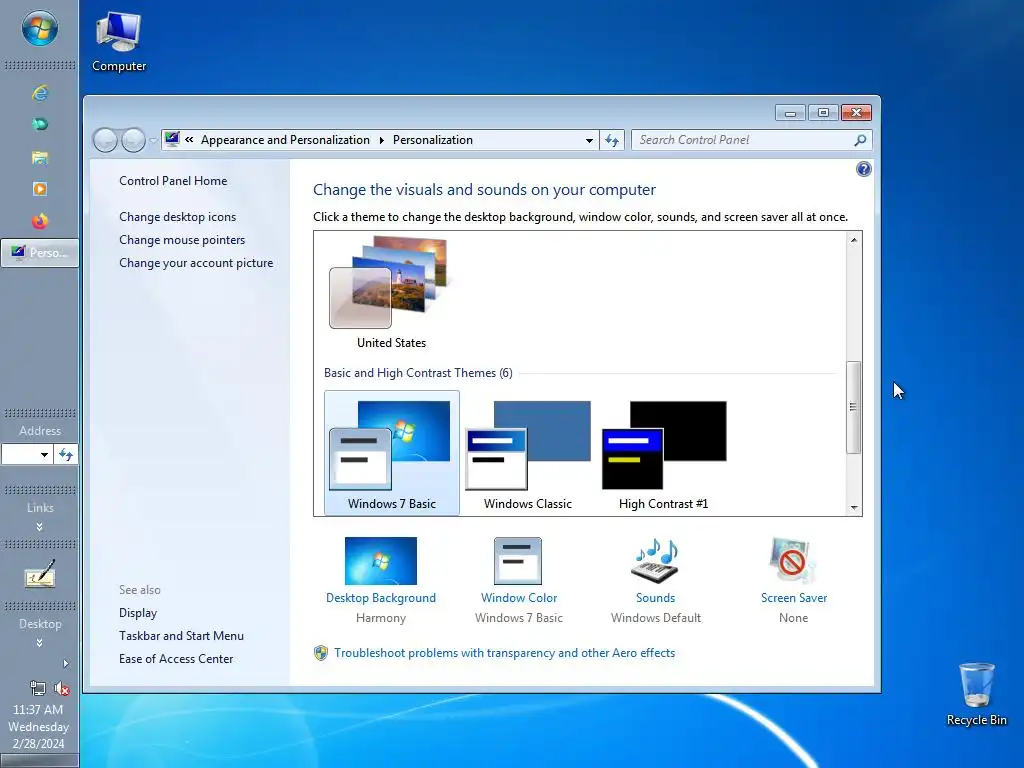Image resolution: width=1024 pixels, height=768 pixels.
Task: Open the address bar history dropdown
Action: click(589, 140)
